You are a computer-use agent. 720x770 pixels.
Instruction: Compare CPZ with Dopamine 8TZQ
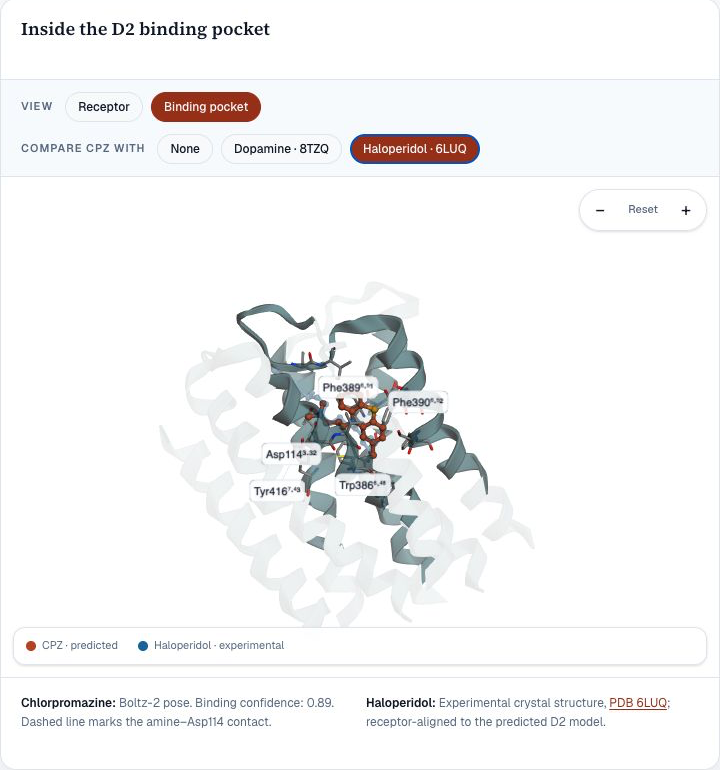point(281,149)
